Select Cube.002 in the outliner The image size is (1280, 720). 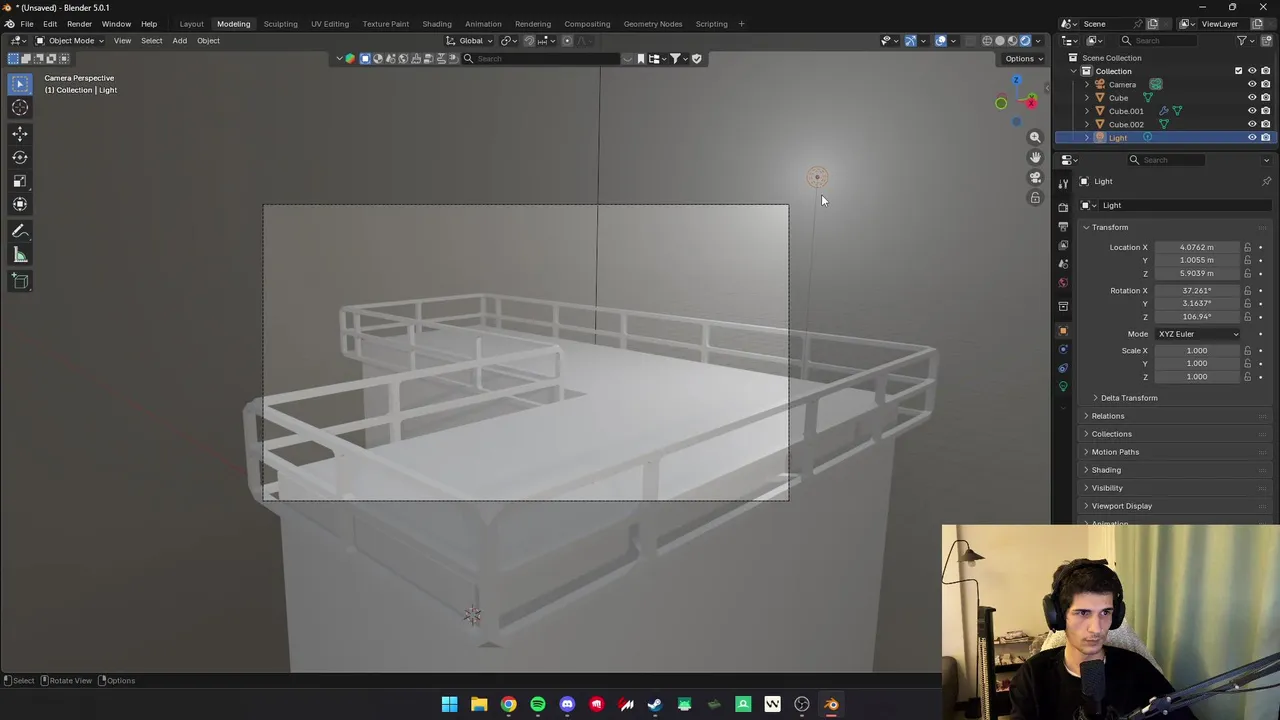pyautogui.click(x=1126, y=124)
